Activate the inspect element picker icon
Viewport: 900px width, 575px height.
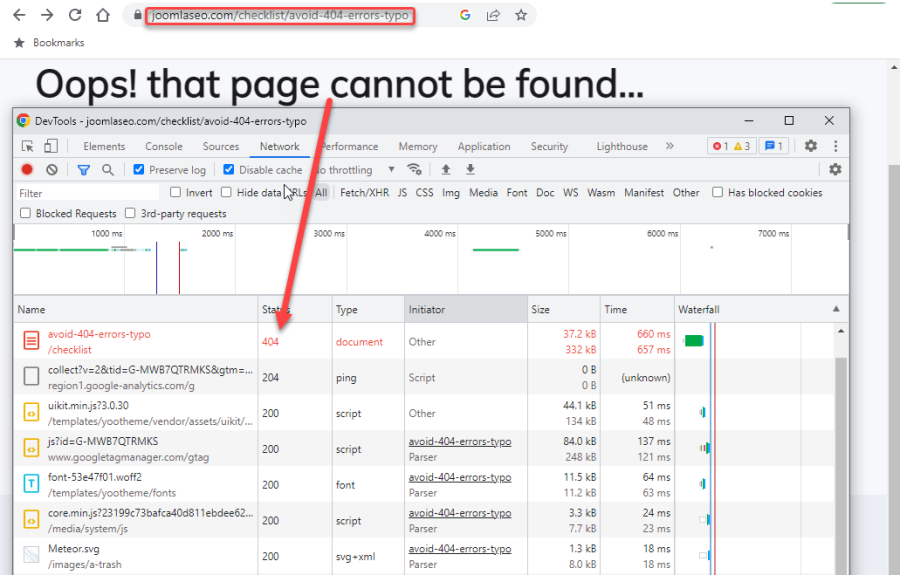click(28, 146)
